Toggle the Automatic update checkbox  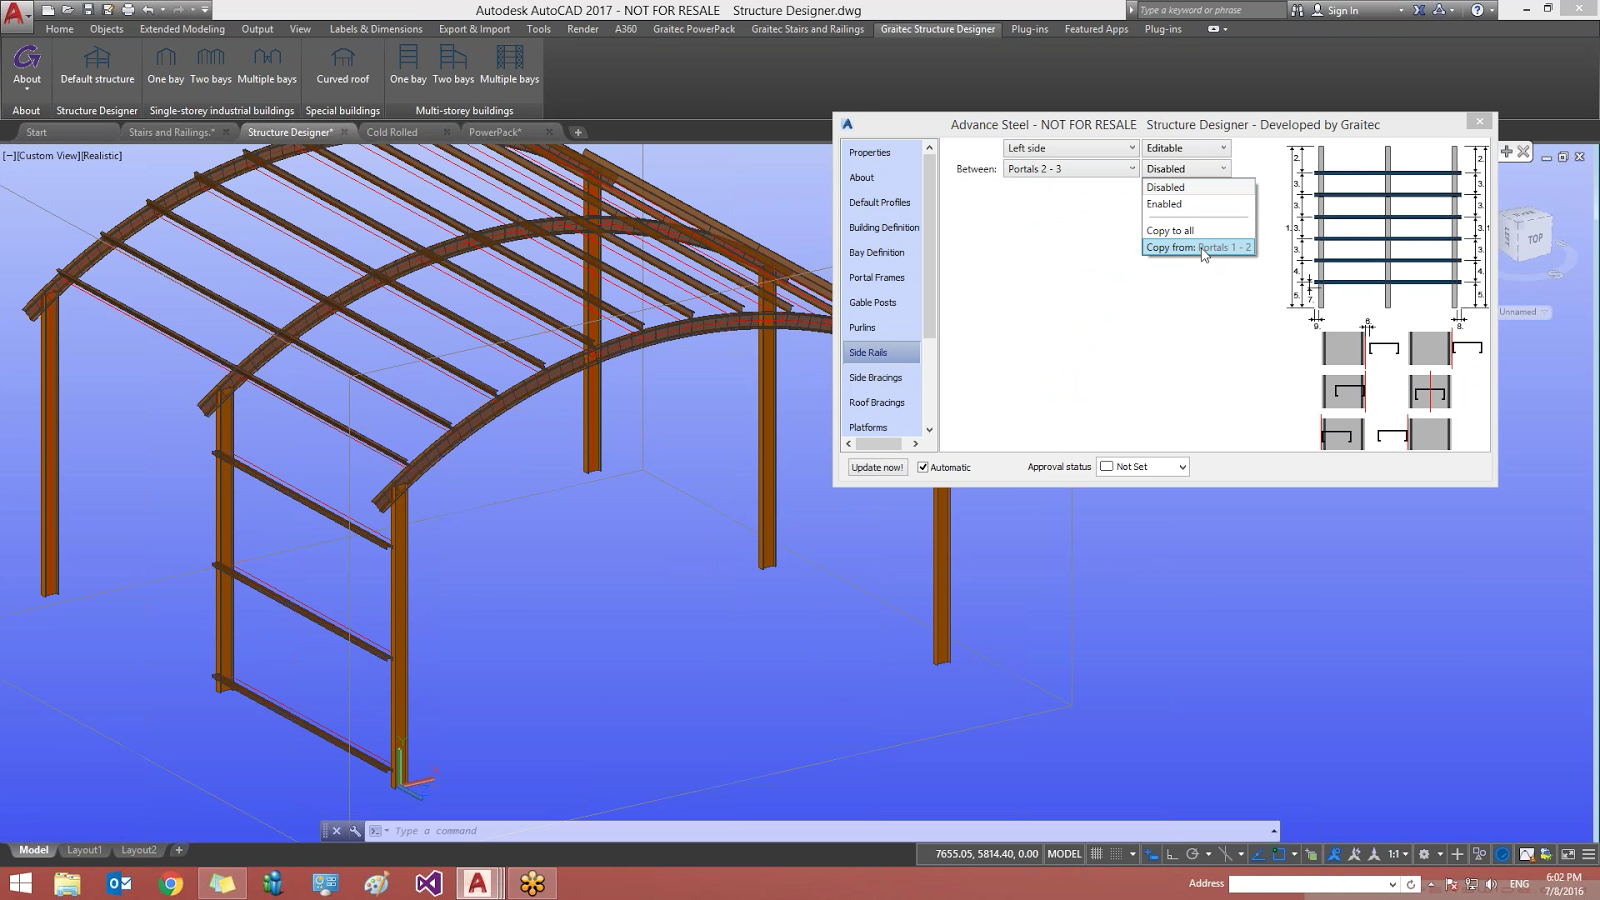coord(922,467)
